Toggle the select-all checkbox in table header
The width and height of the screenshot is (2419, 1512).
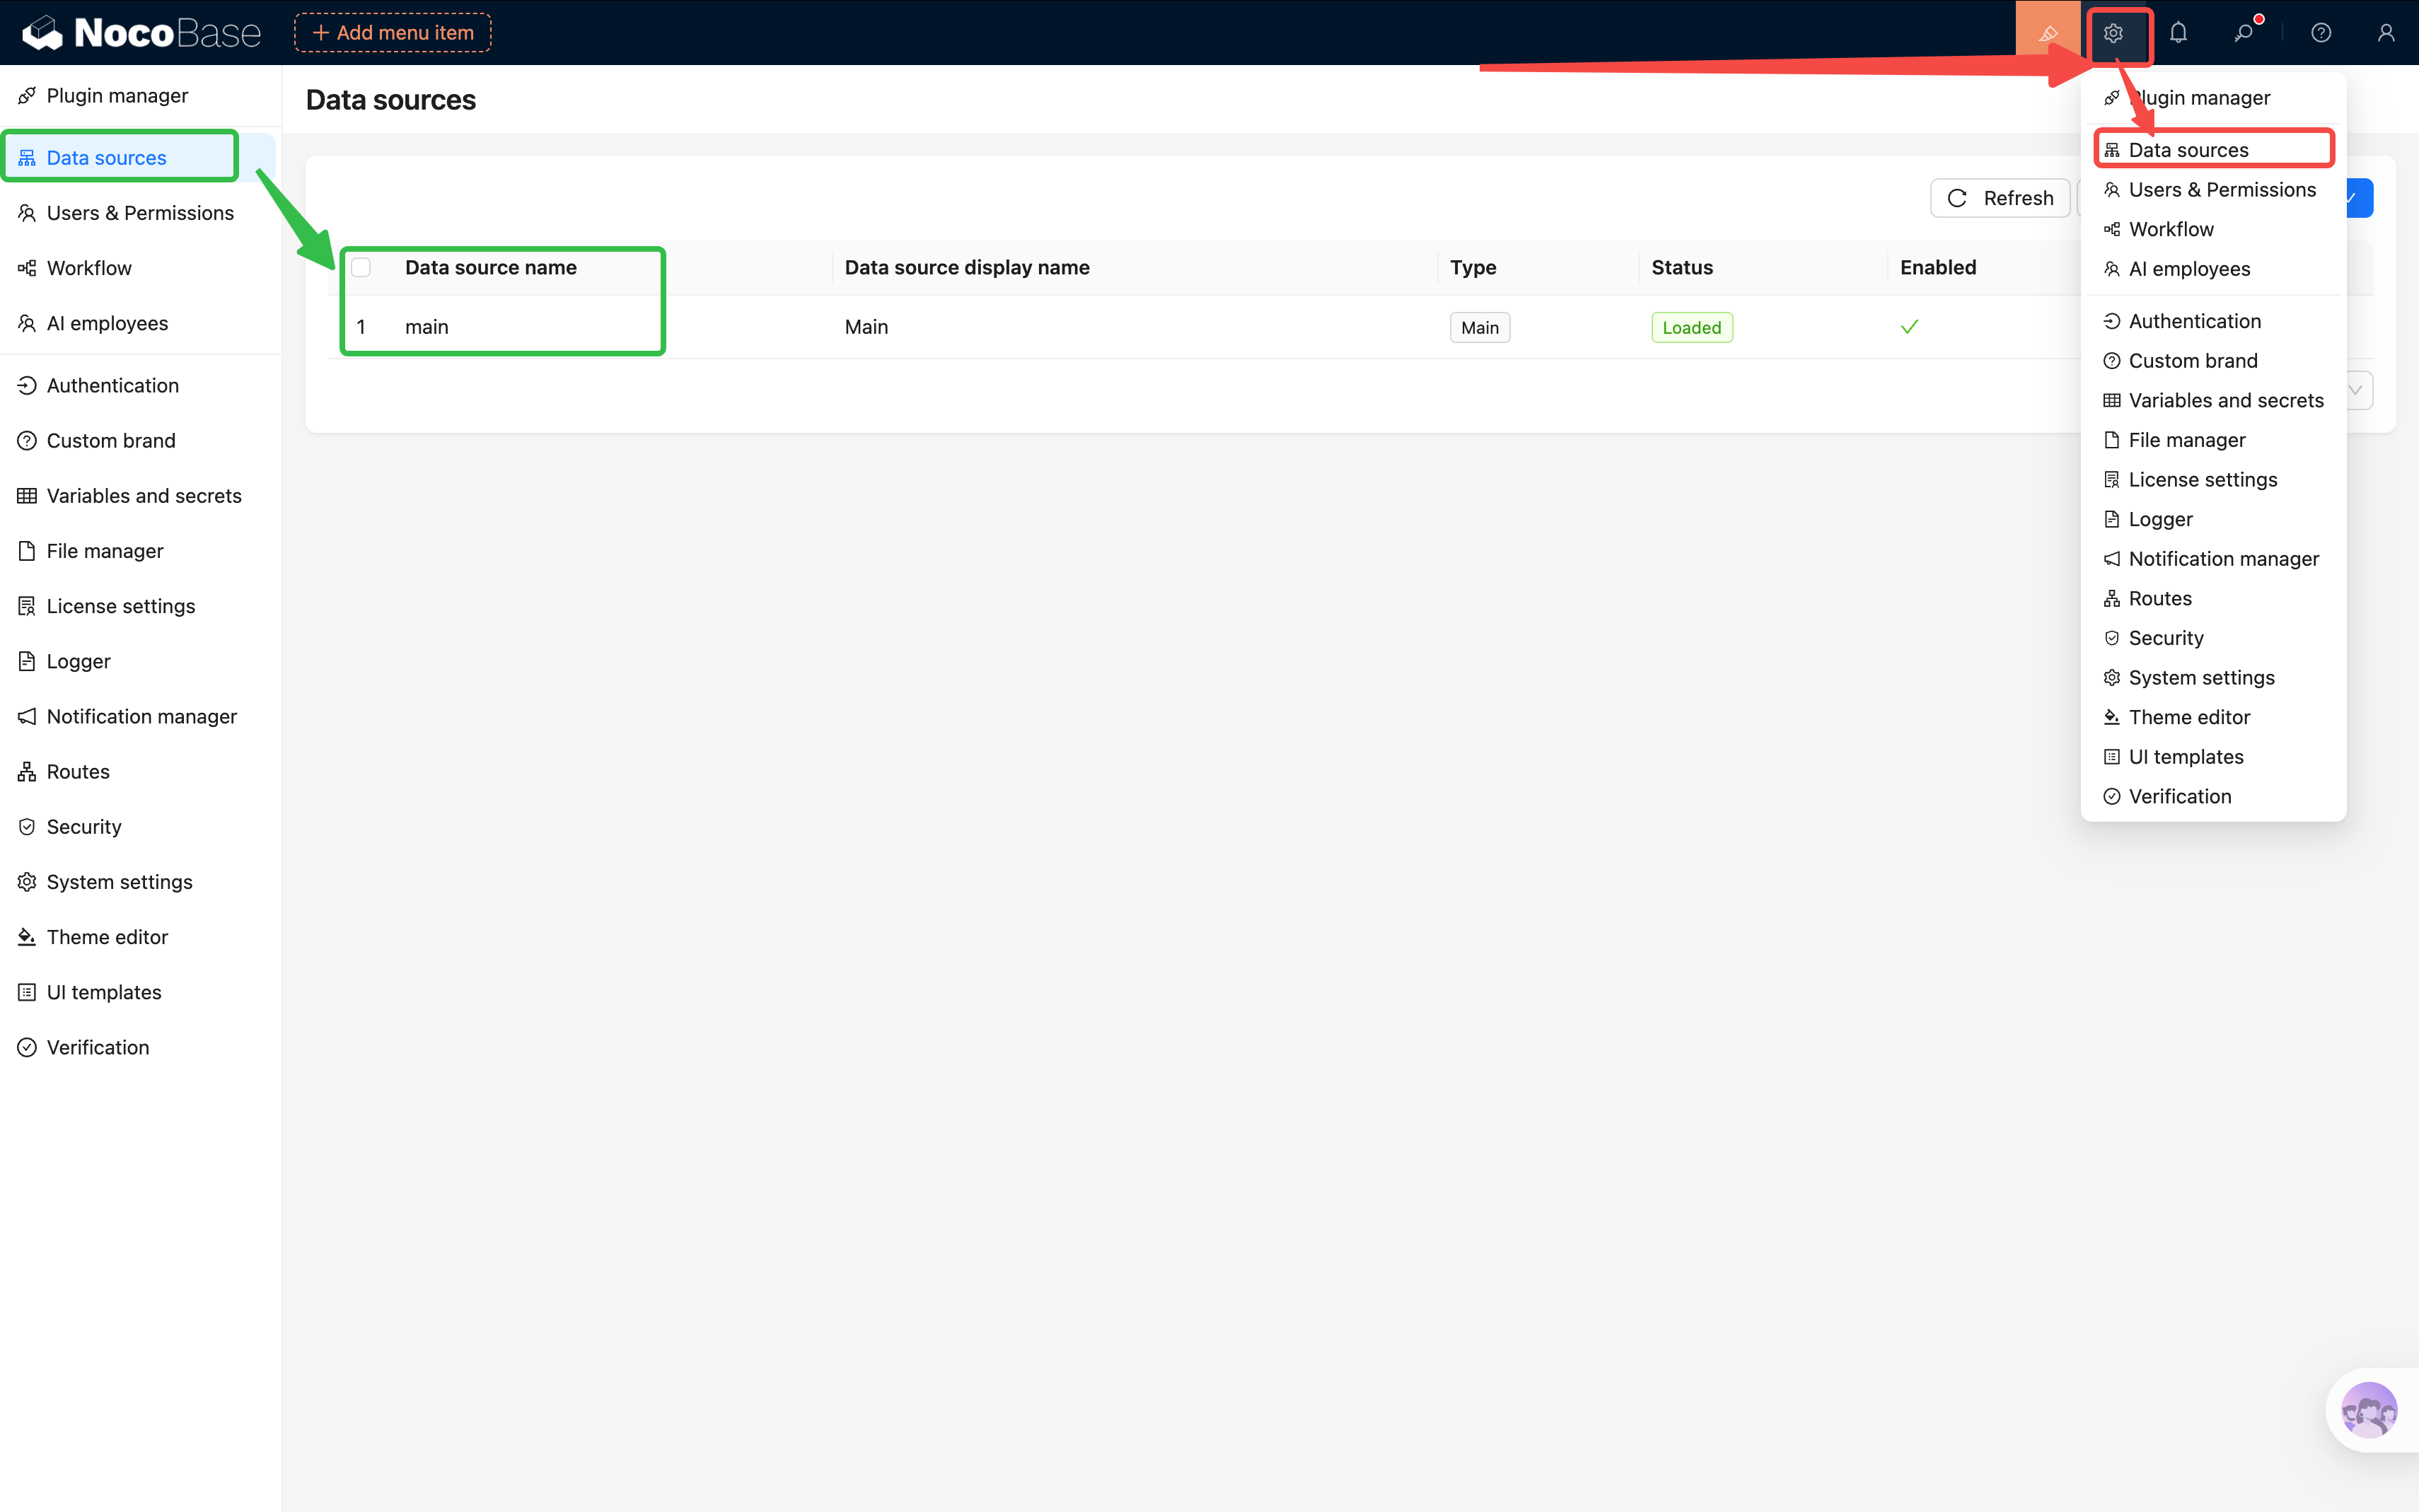361,267
